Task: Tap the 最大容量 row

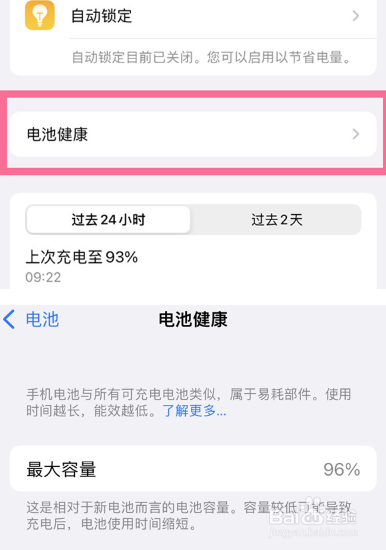Action: (x=193, y=469)
